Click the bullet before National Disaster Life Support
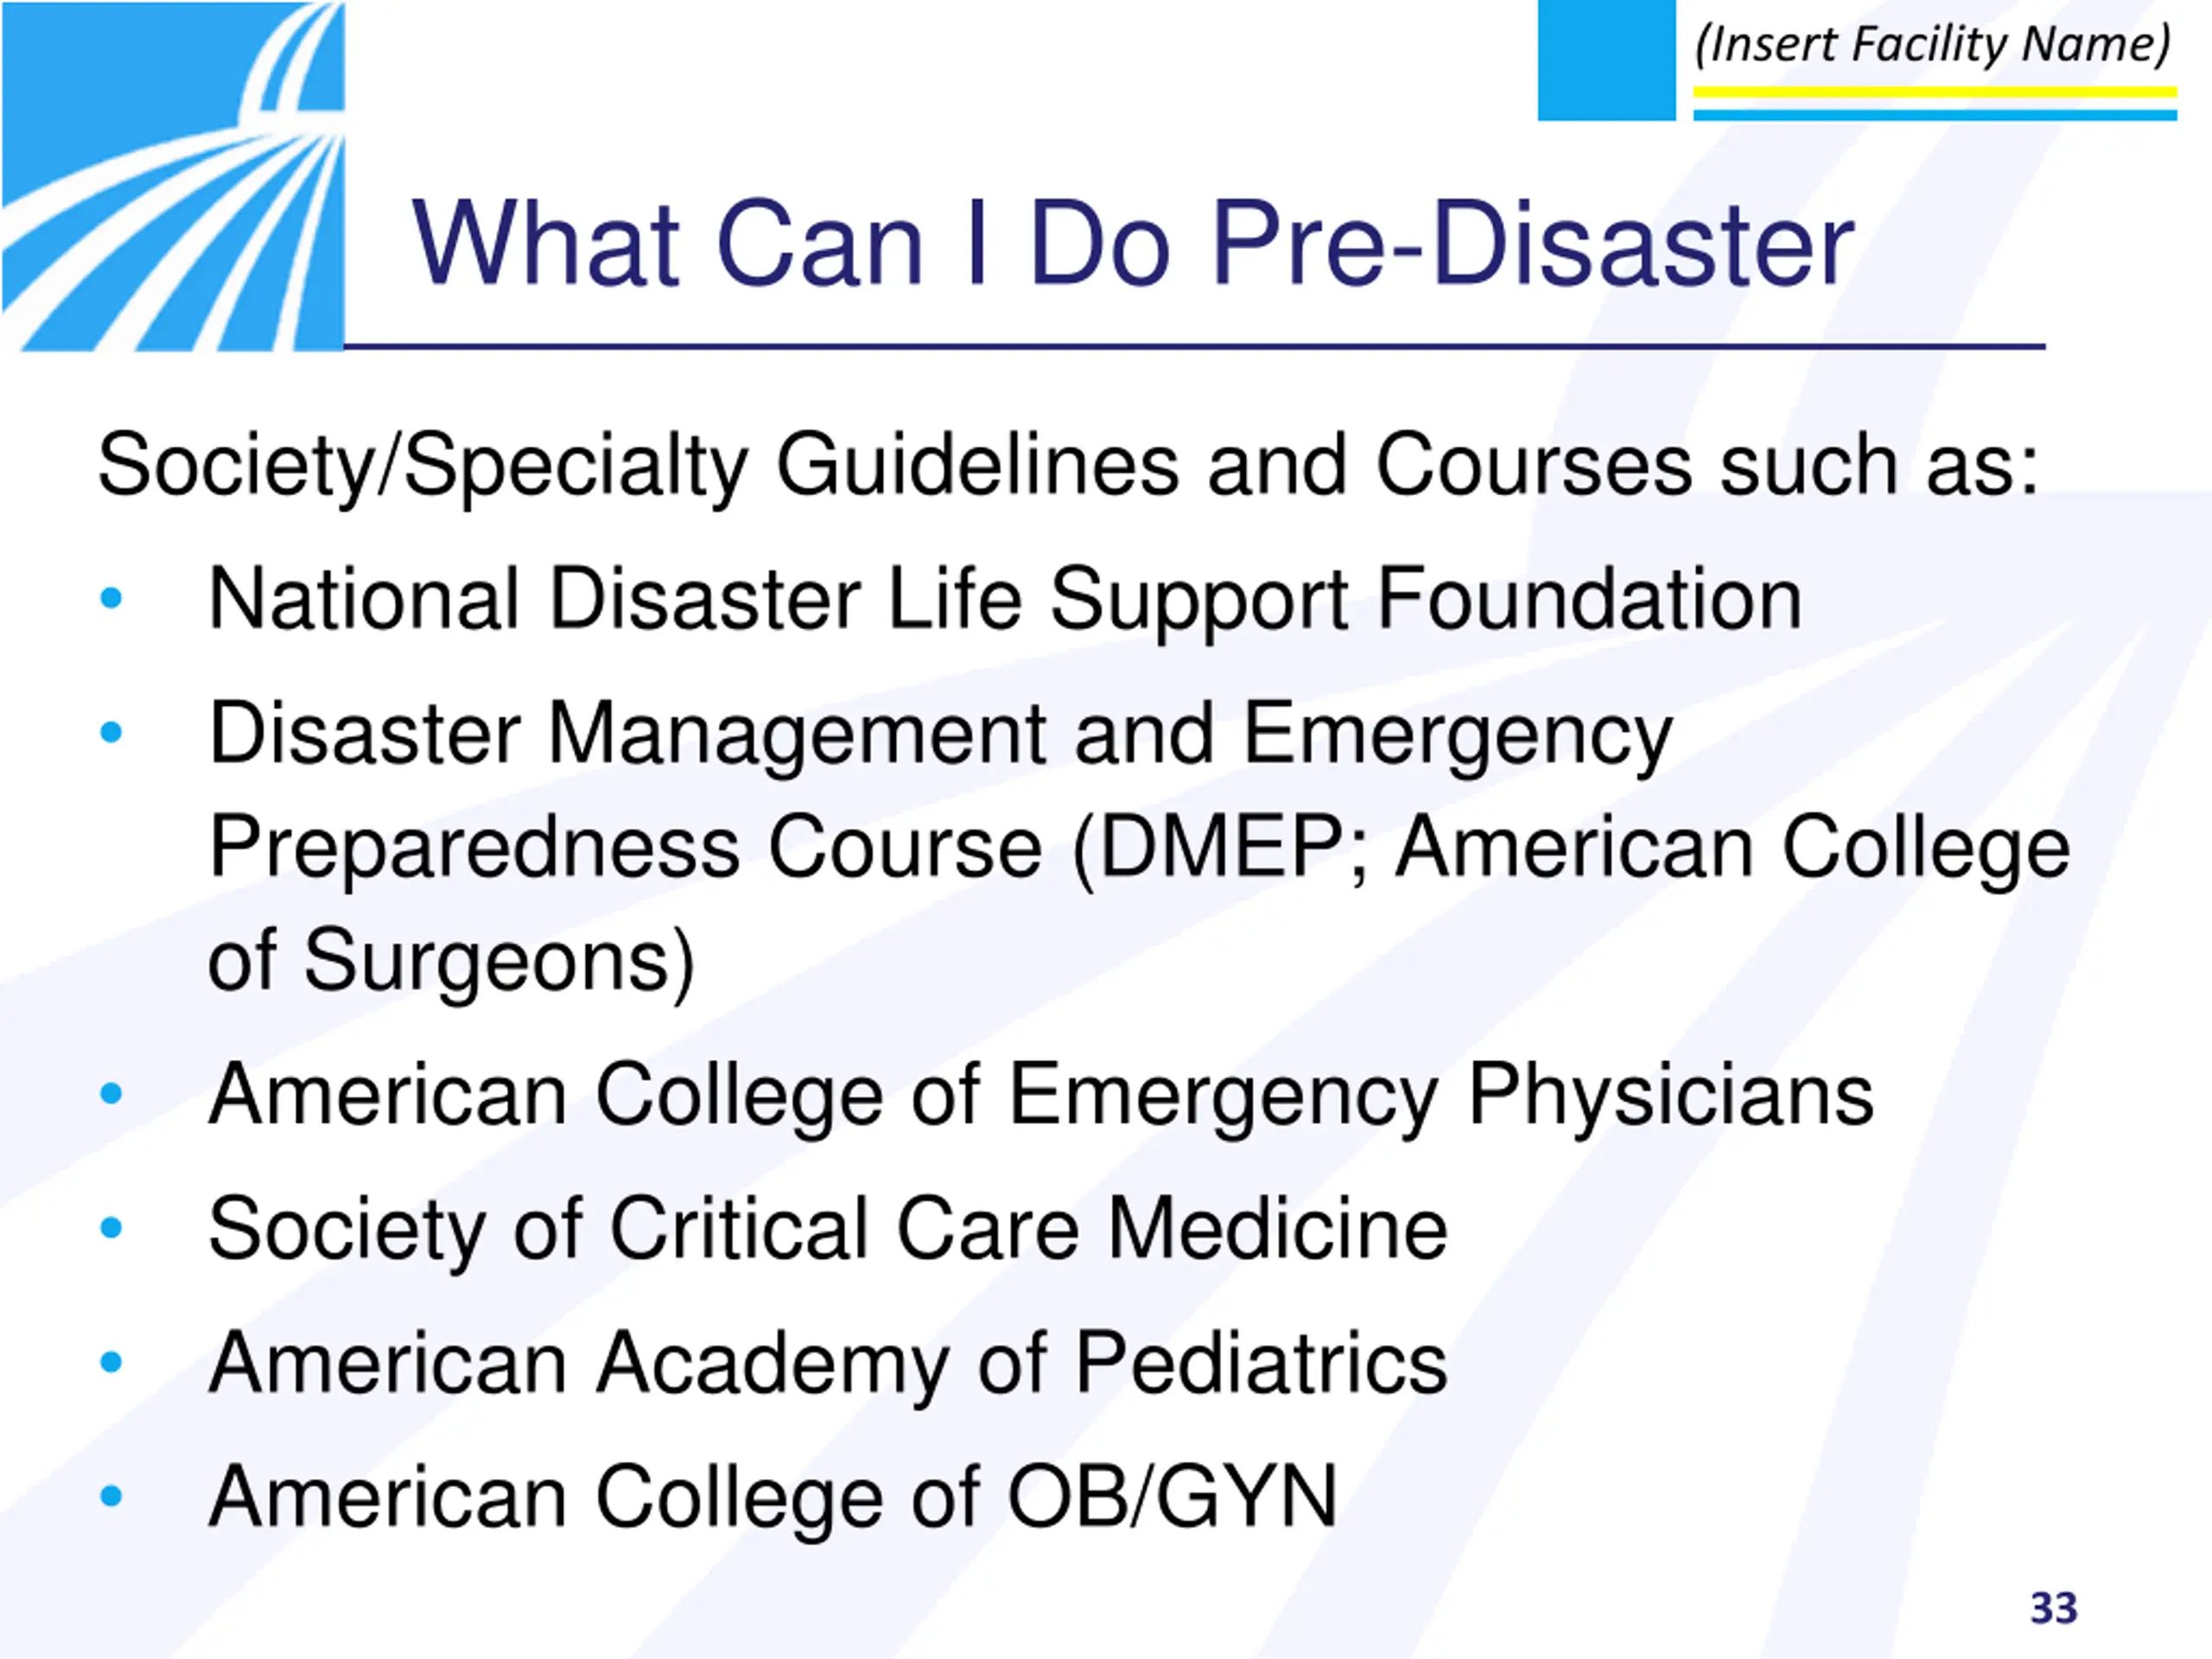Screen dimensions: 2212x1659 [111, 599]
